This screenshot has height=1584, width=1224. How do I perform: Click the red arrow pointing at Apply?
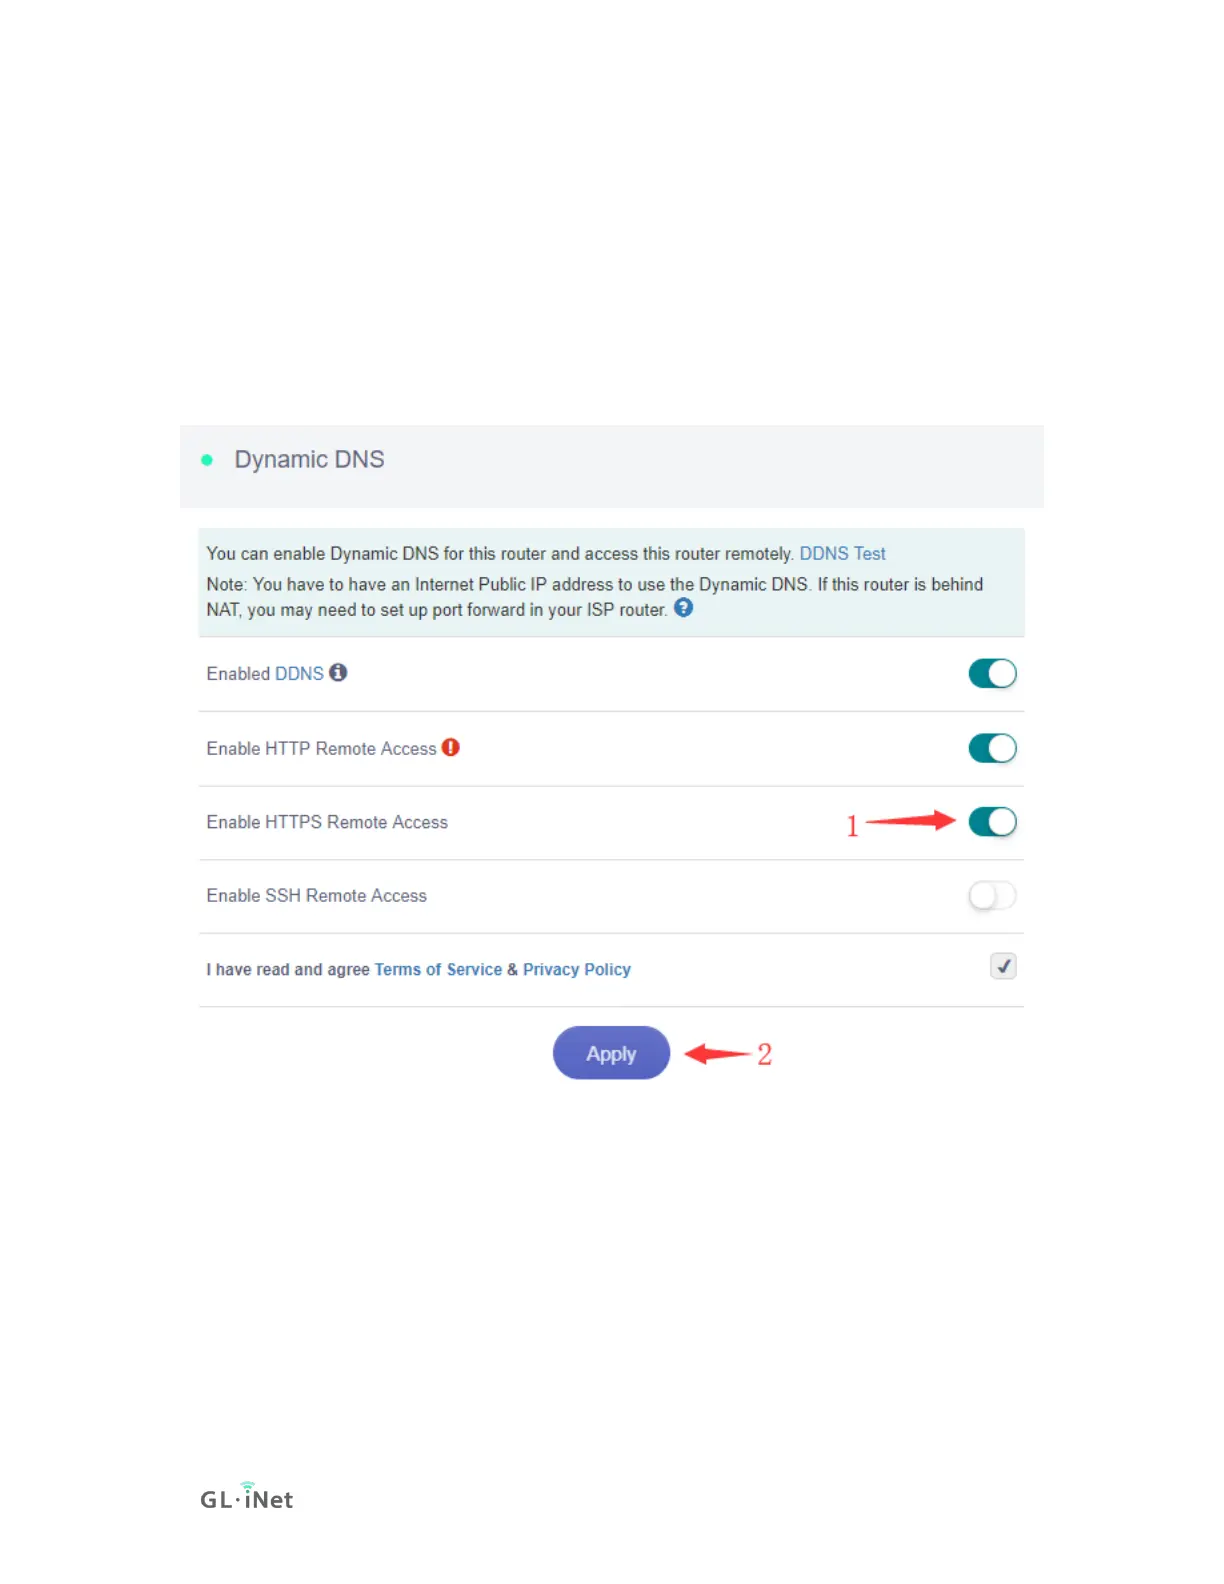[x=717, y=1053]
